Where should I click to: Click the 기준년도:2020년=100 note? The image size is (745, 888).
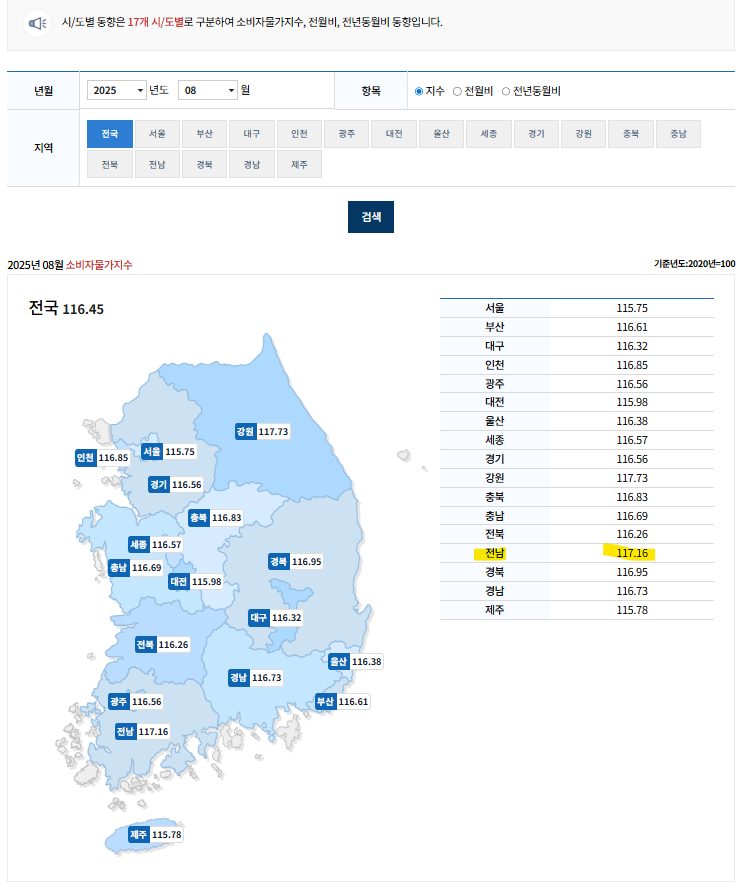(695, 263)
